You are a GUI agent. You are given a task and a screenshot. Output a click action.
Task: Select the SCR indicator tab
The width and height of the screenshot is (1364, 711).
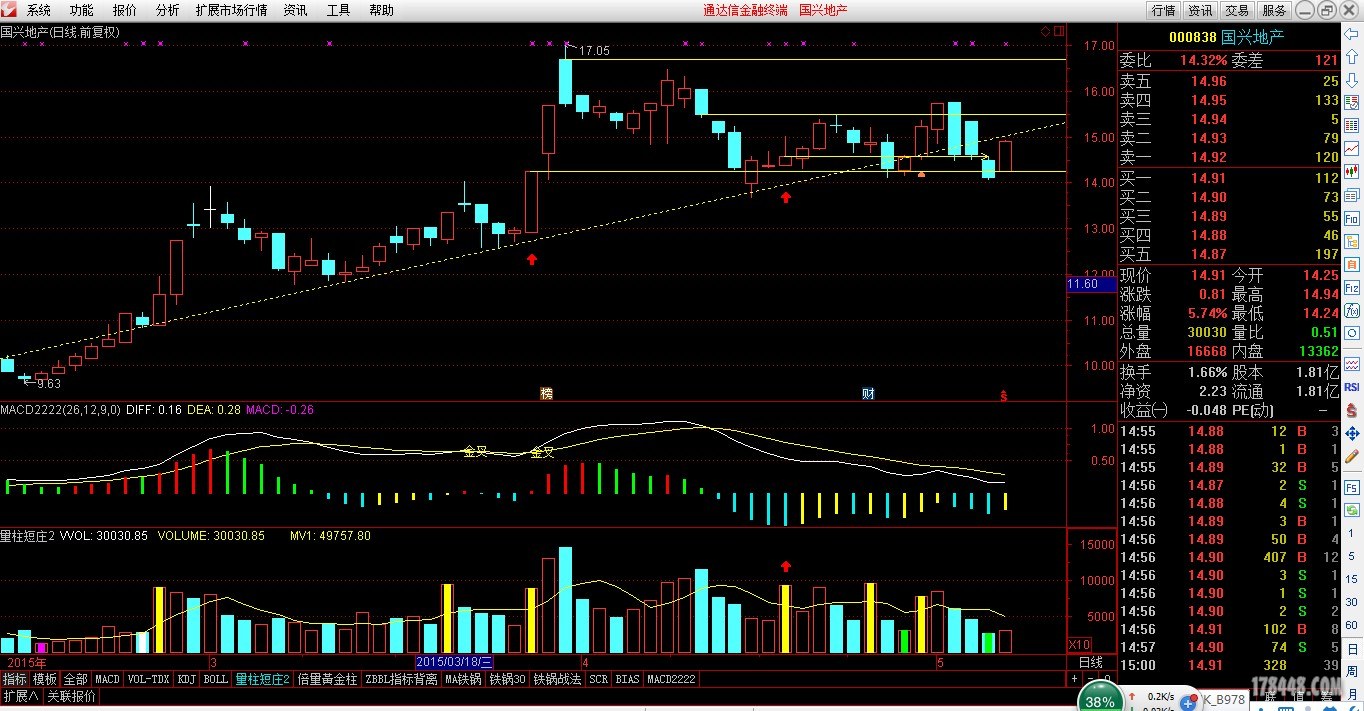pos(598,679)
